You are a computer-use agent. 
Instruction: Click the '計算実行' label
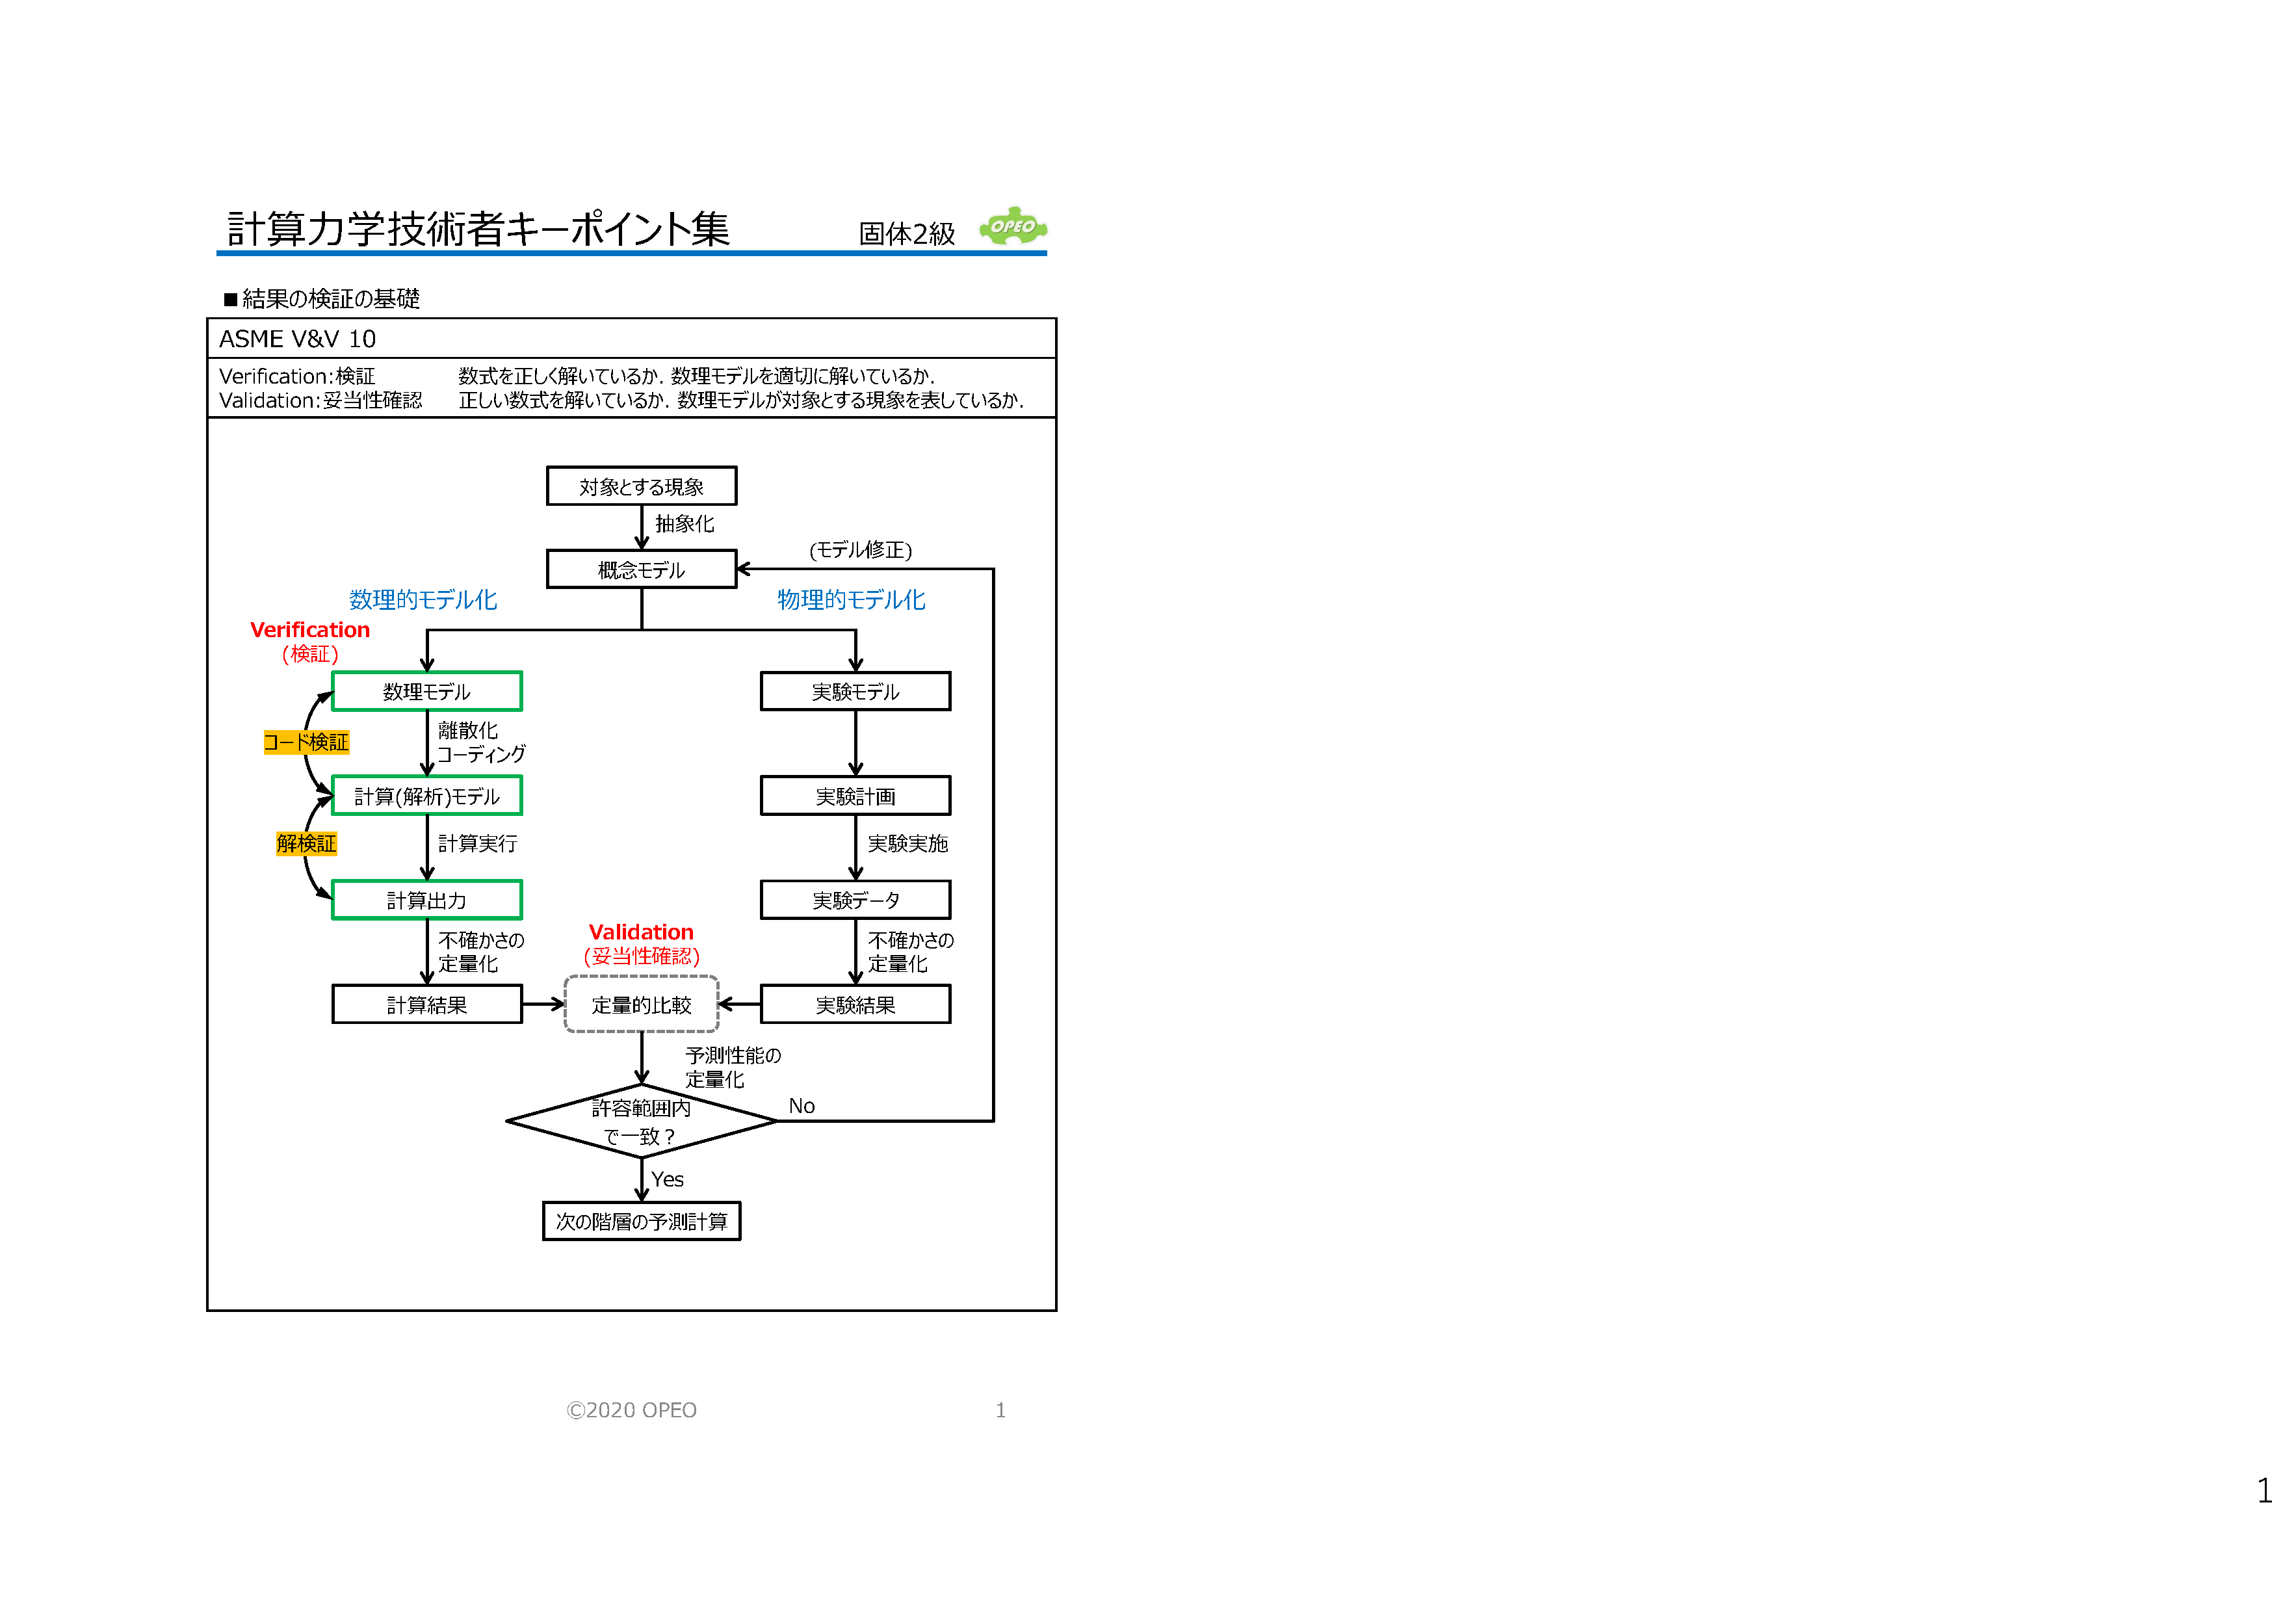click(478, 844)
